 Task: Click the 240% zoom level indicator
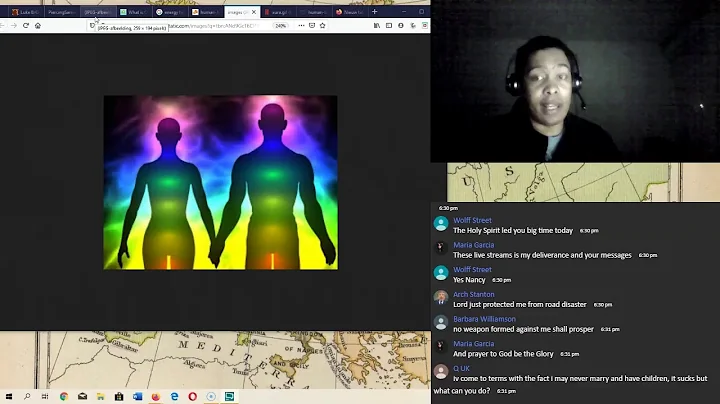(x=281, y=26)
